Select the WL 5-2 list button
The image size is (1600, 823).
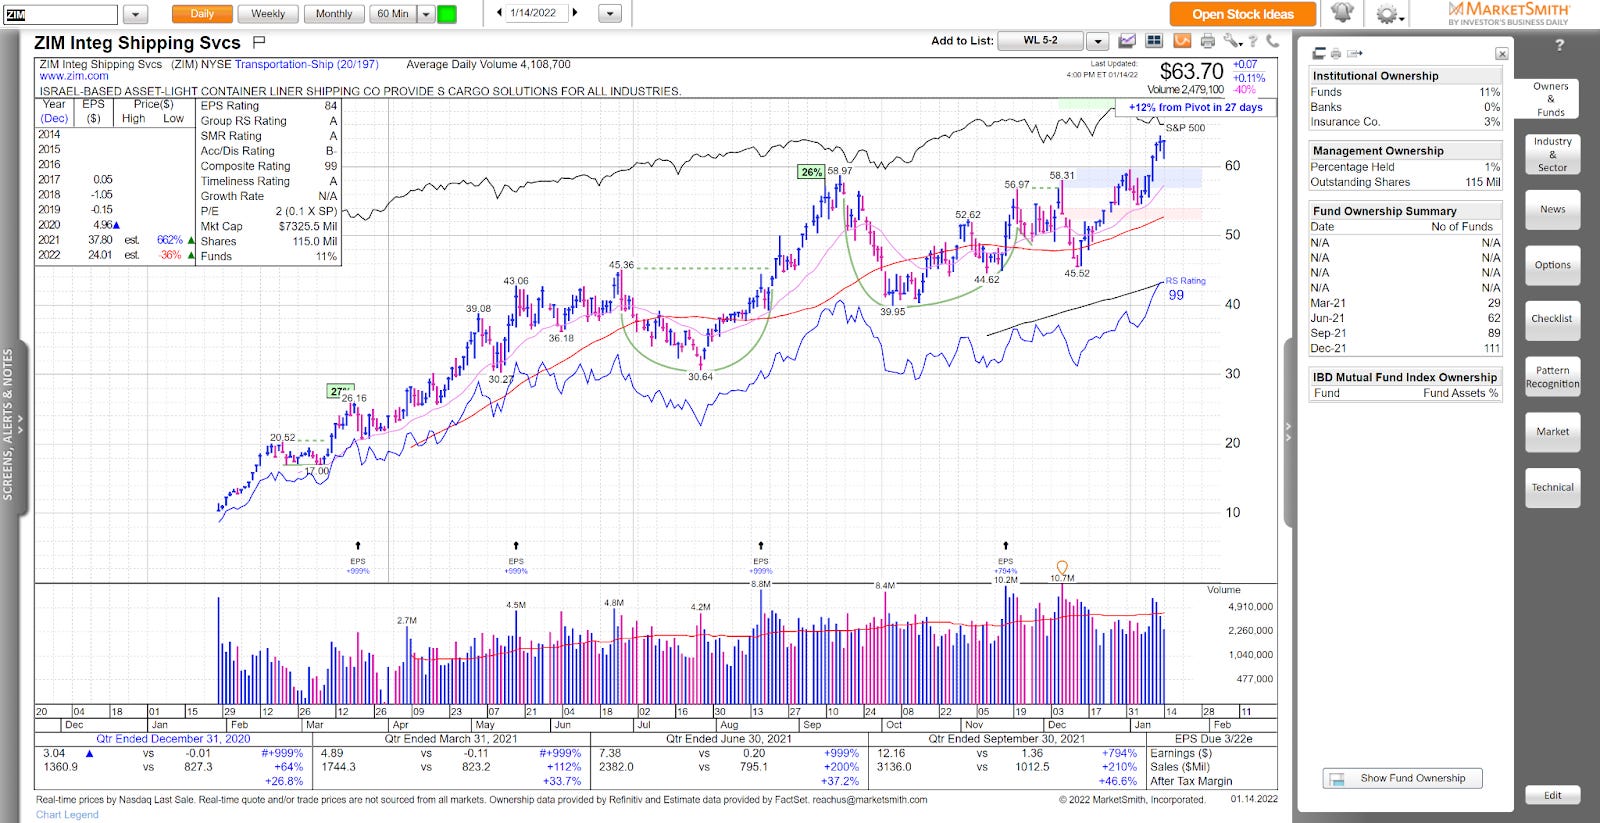tap(1040, 41)
